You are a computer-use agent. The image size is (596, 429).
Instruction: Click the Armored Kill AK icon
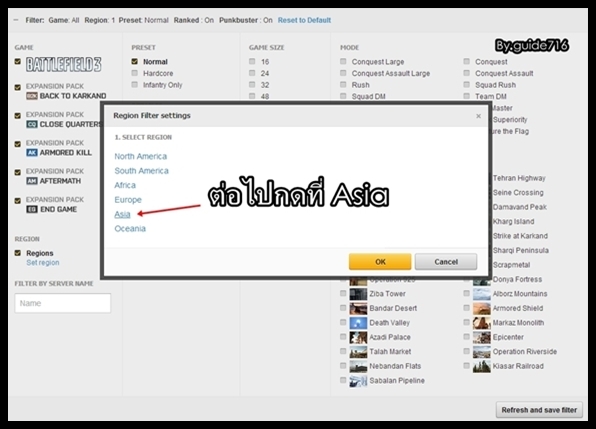(32, 153)
